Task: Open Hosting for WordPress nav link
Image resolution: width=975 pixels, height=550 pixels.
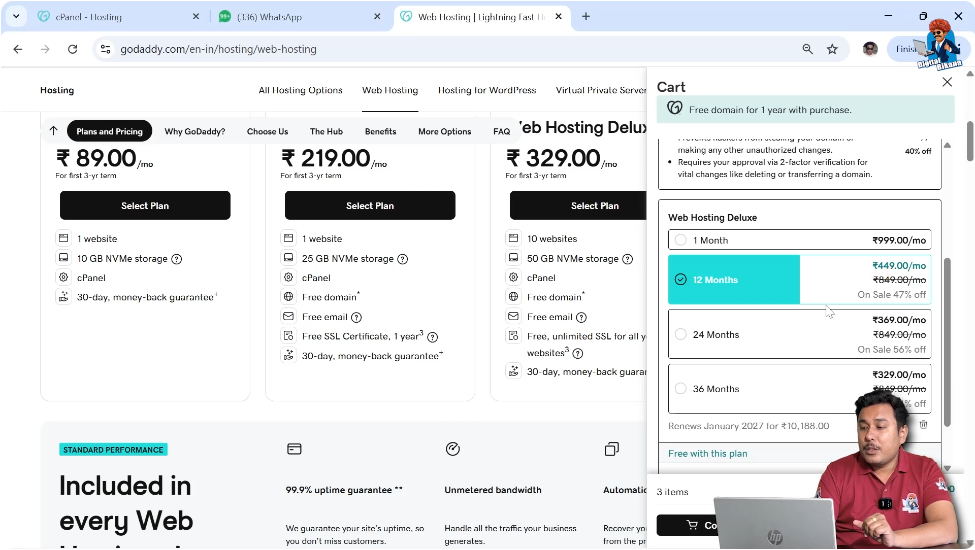Action: tap(487, 90)
